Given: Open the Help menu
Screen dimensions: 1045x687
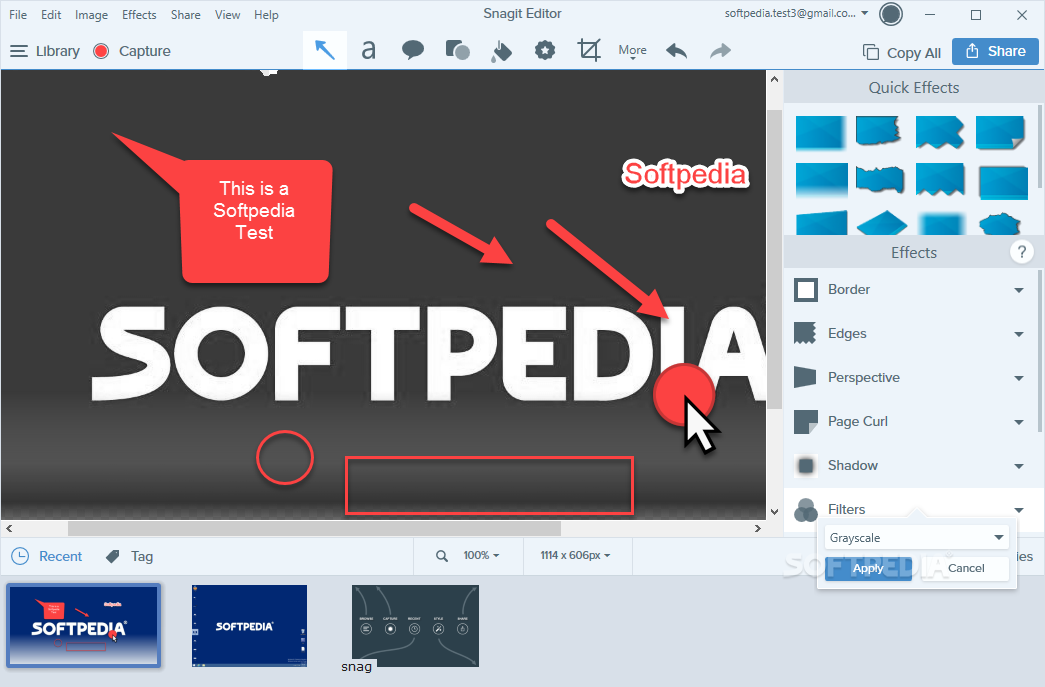Looking at the screenshot, I should pos(266,15).
